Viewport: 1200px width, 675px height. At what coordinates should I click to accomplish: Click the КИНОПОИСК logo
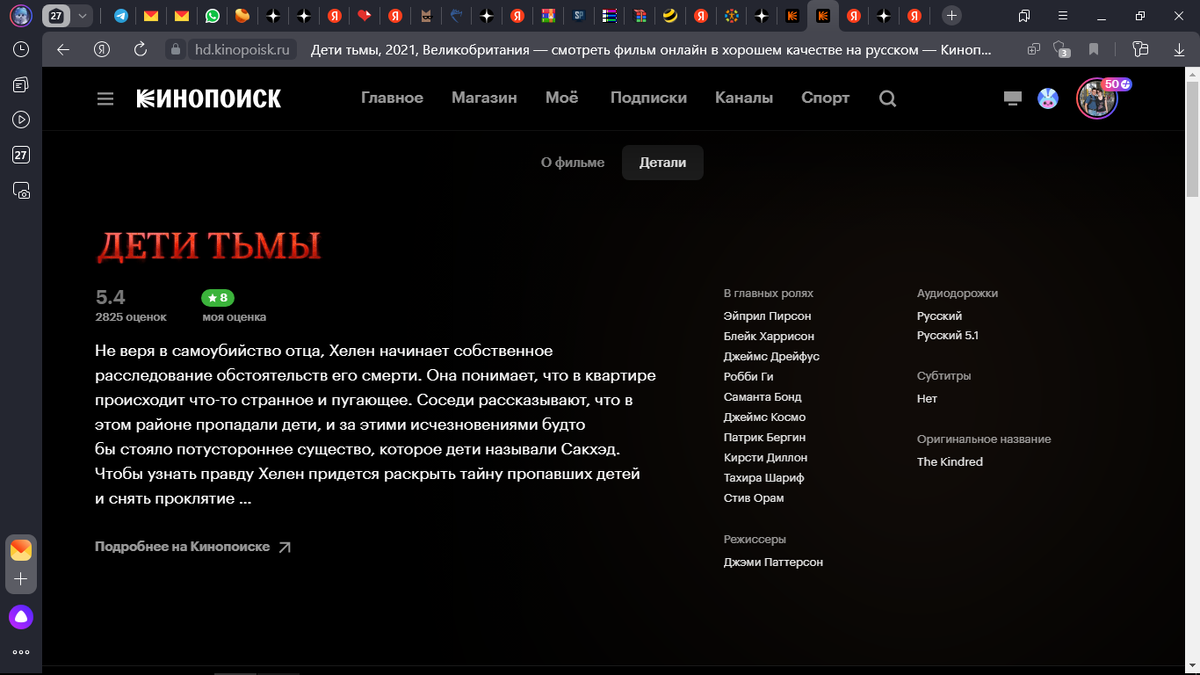point(209,98)
